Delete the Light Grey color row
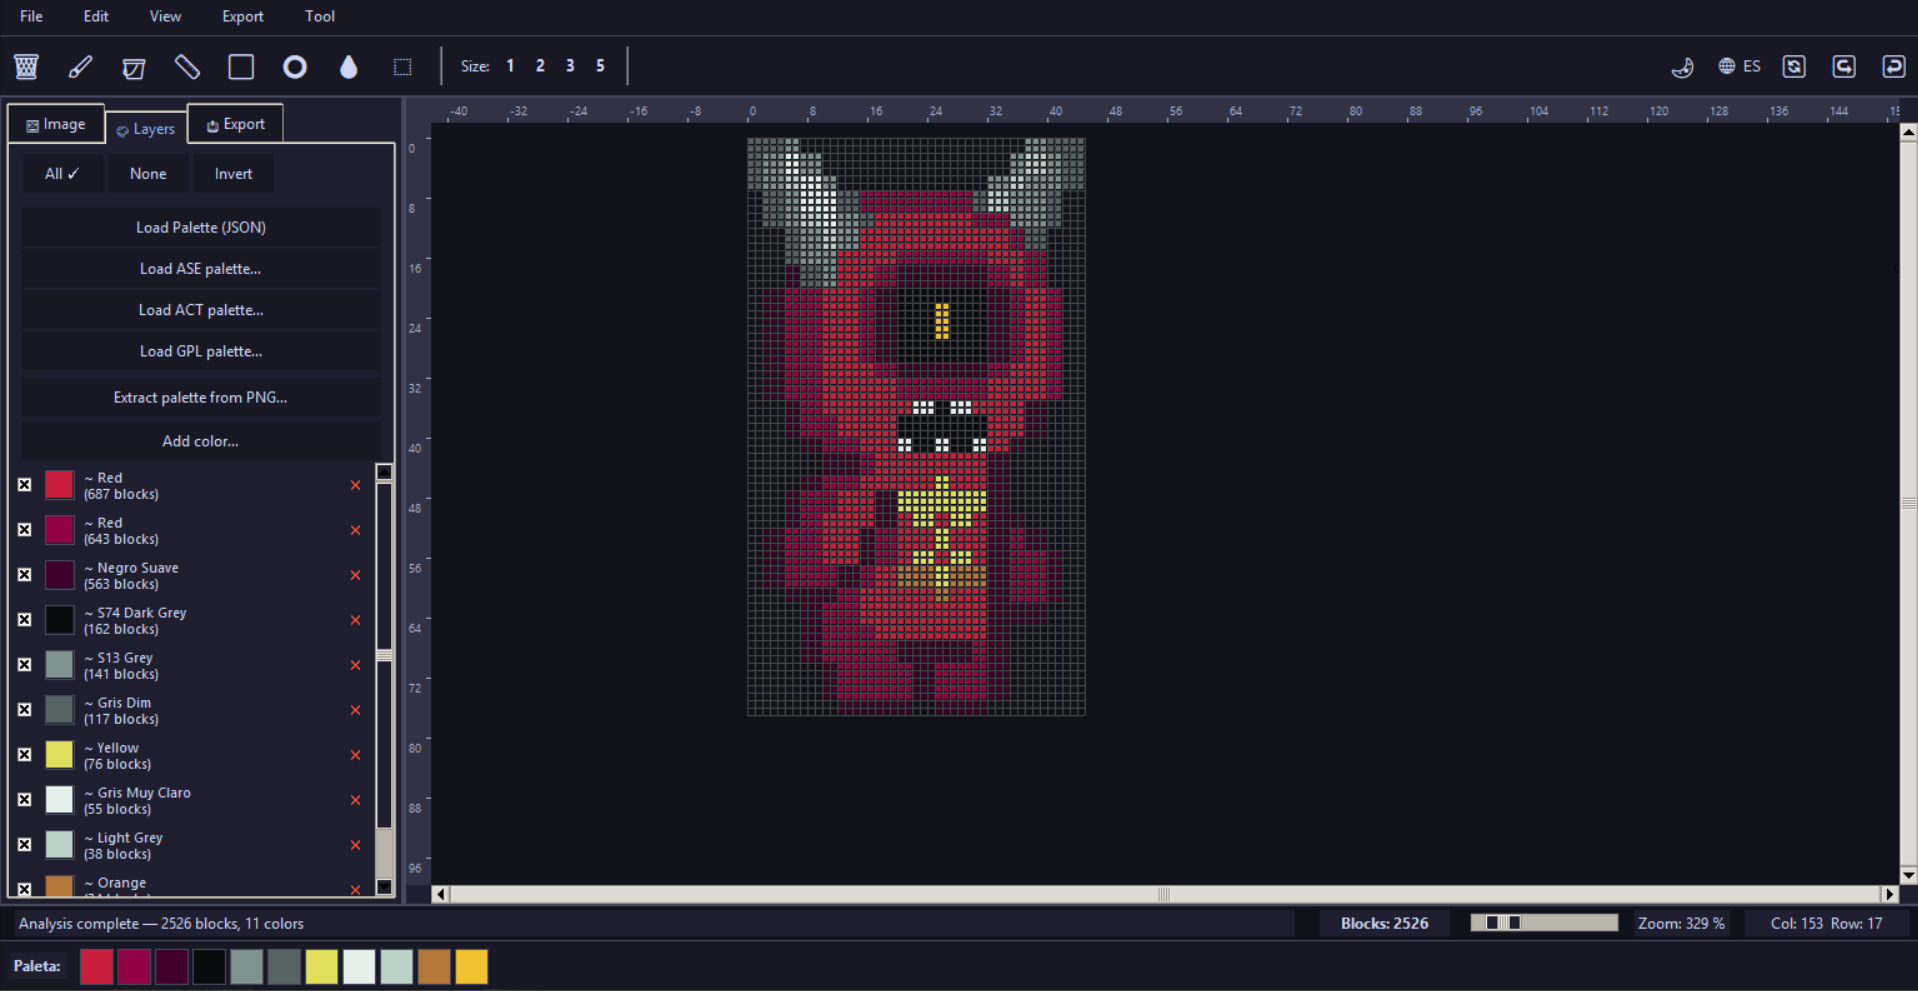Image resolution: width=1918 pixels, height=991 pixels. coord(355,845)
